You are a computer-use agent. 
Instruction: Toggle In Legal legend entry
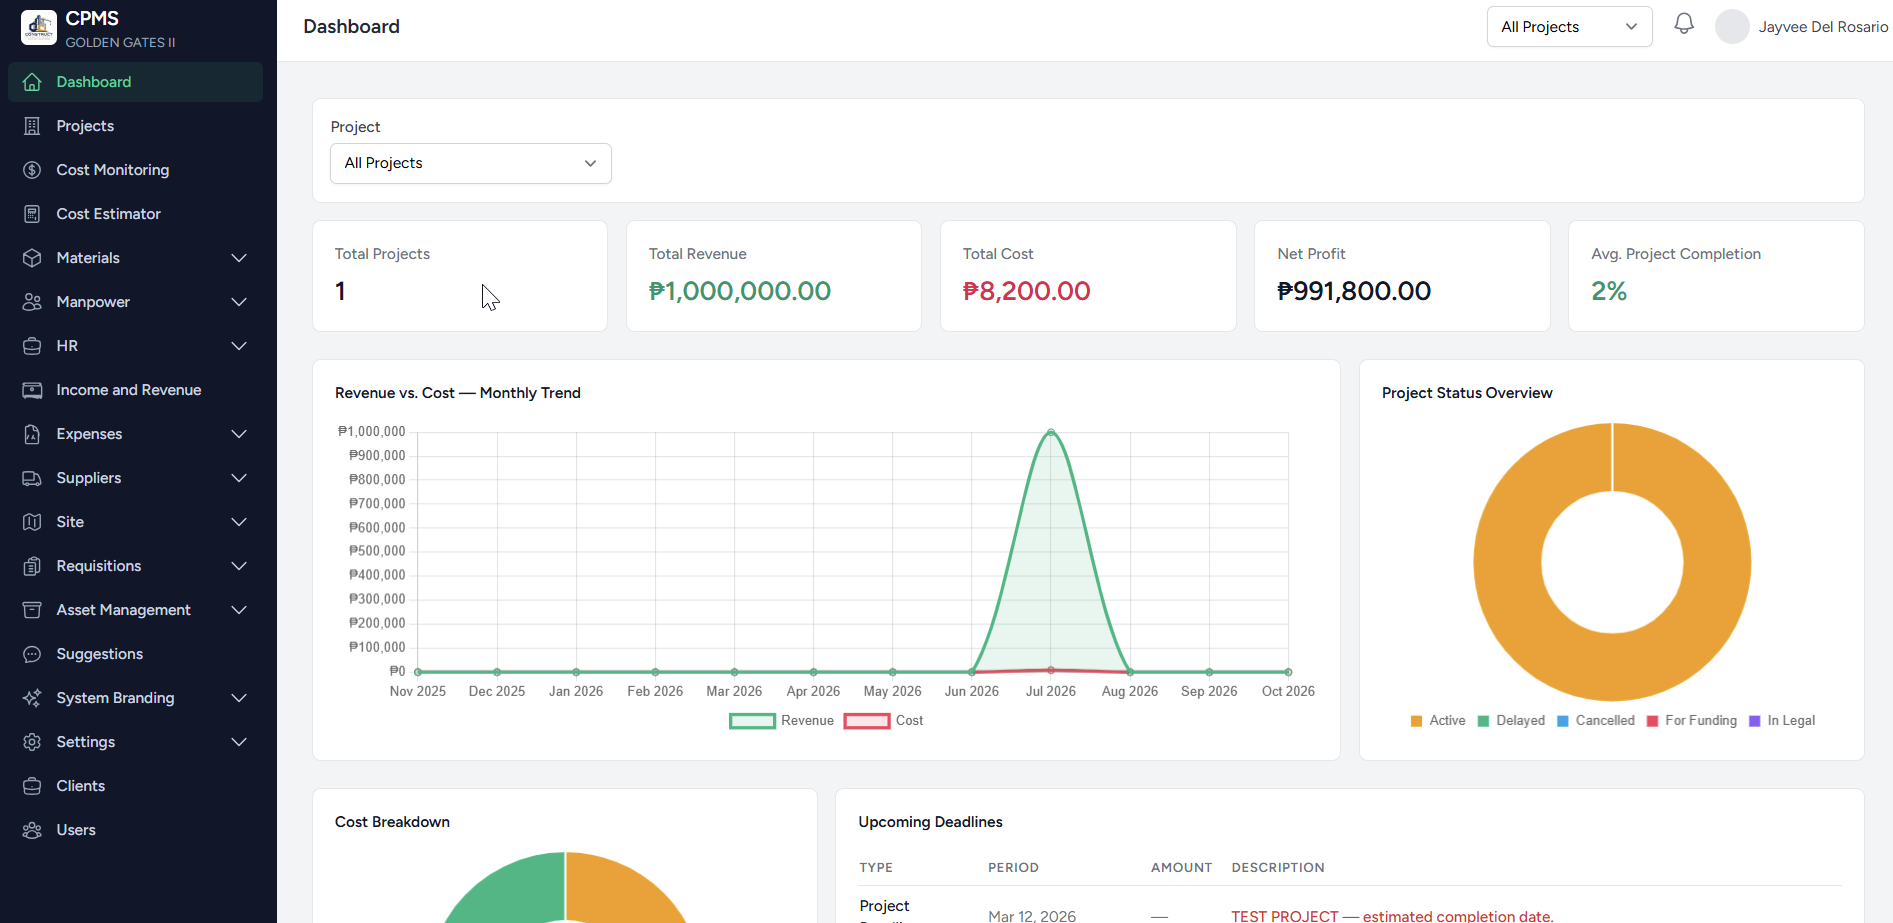point(1782,721)
